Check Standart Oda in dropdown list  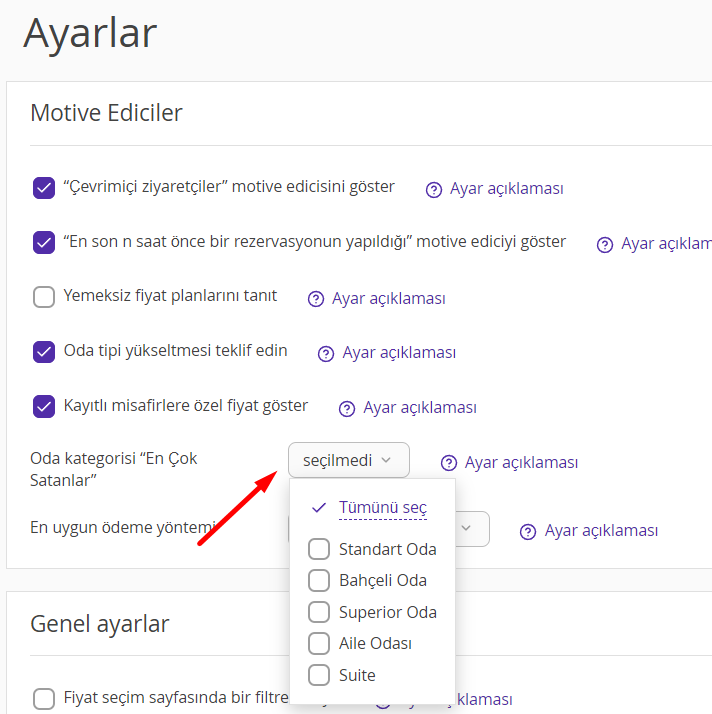319,549
